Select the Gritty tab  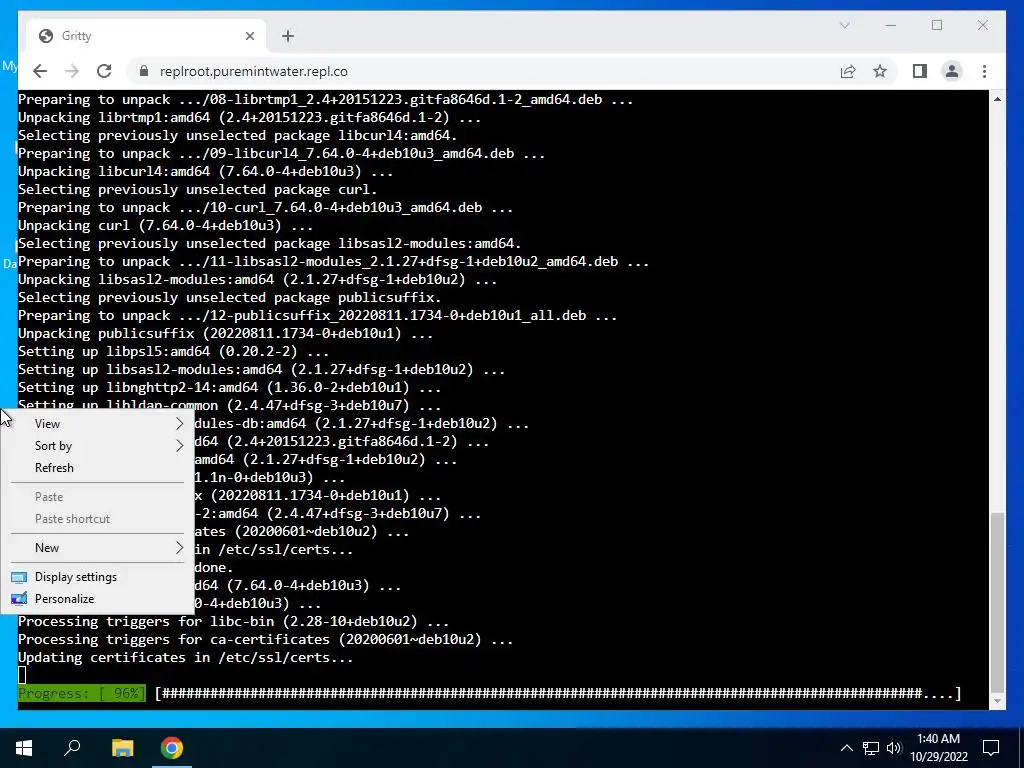pyautogui.click(x=145, y=36)
